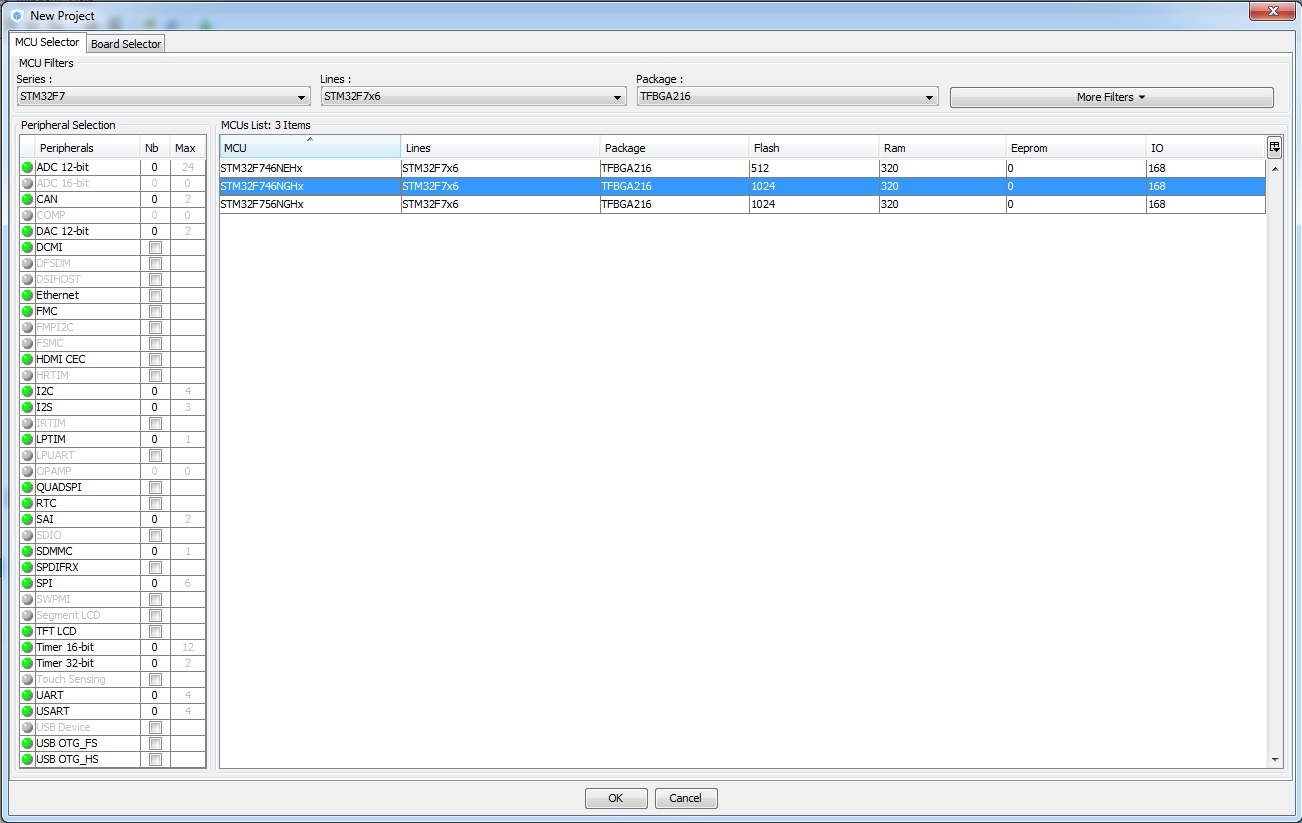Viewport: 1302px width, 823px height.
Task: Enable the USB OTG_HS checkbox
Action: coord(155,759)
